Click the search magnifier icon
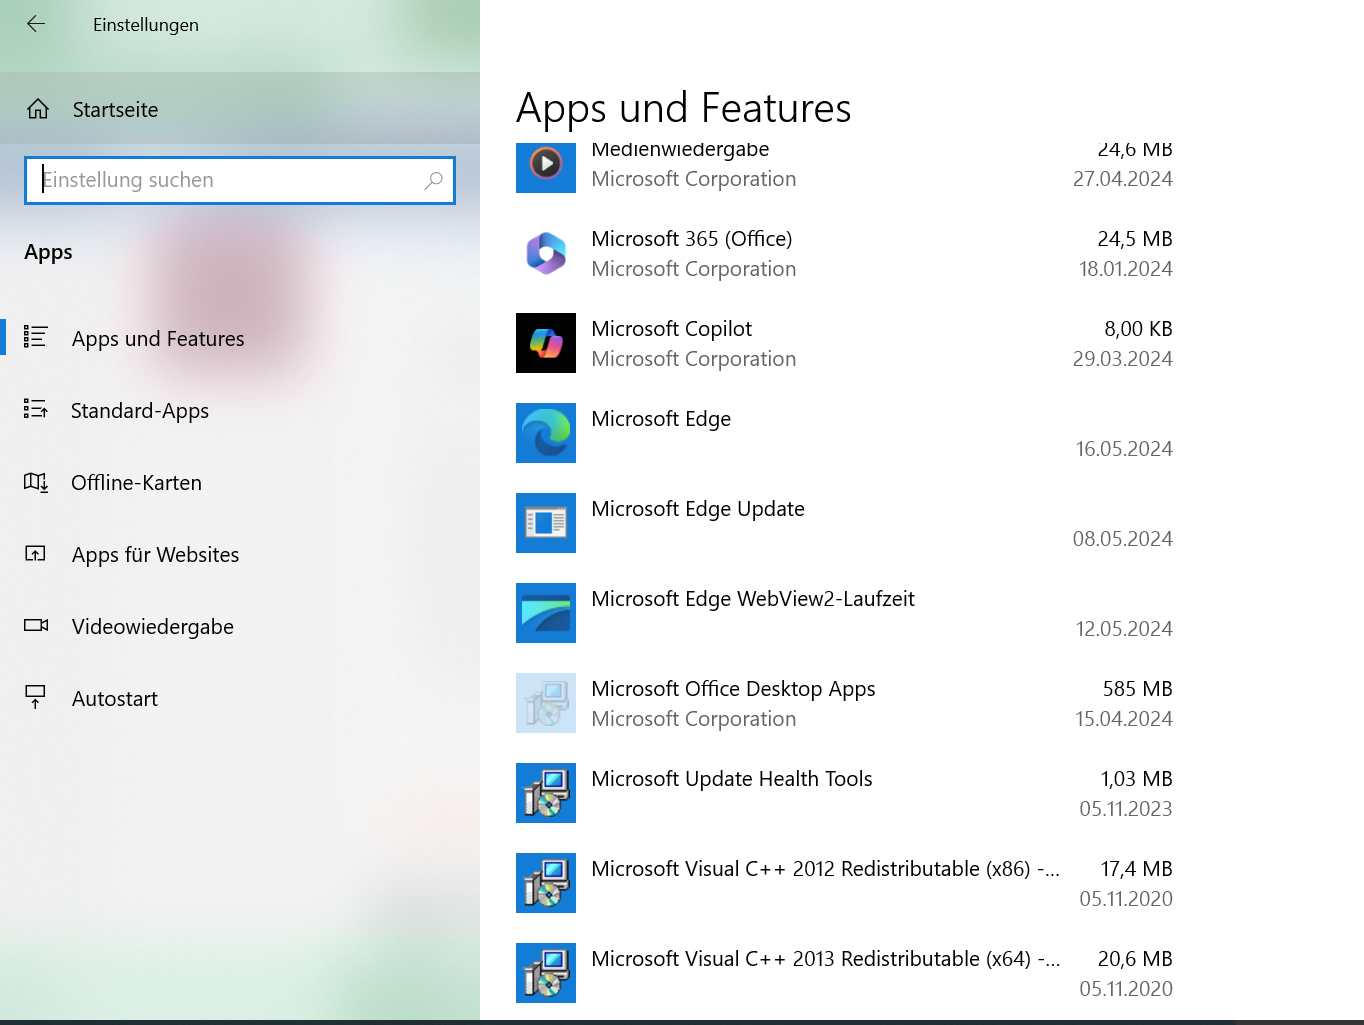1364x1025 pixels. pyautogui.click(x=433, y=180)
